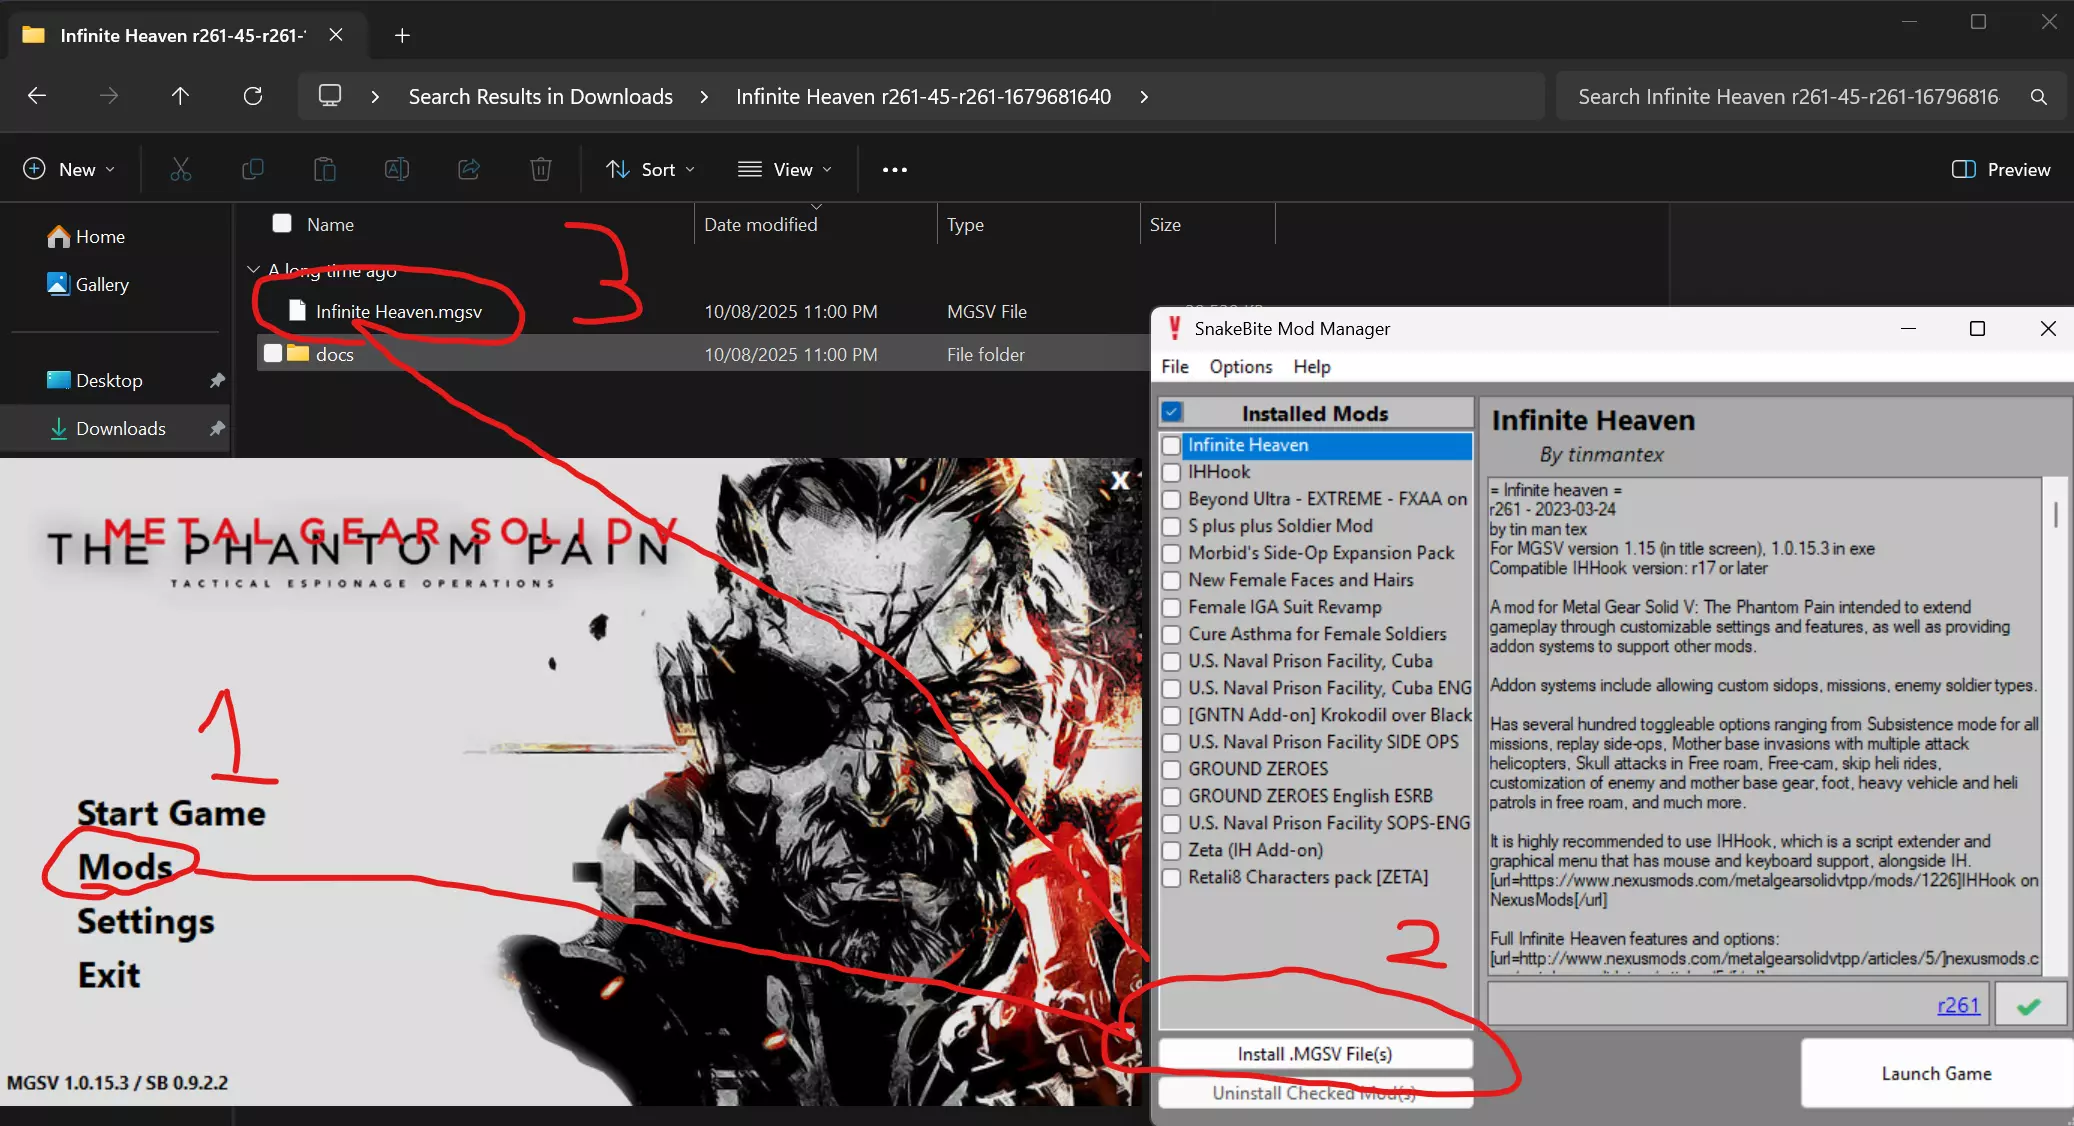The width and height of the screenshot is (2074, 1126).
Task: Click the Refresh icon in navigation bar
Action: pyautogui.click(x=253, y=96)
